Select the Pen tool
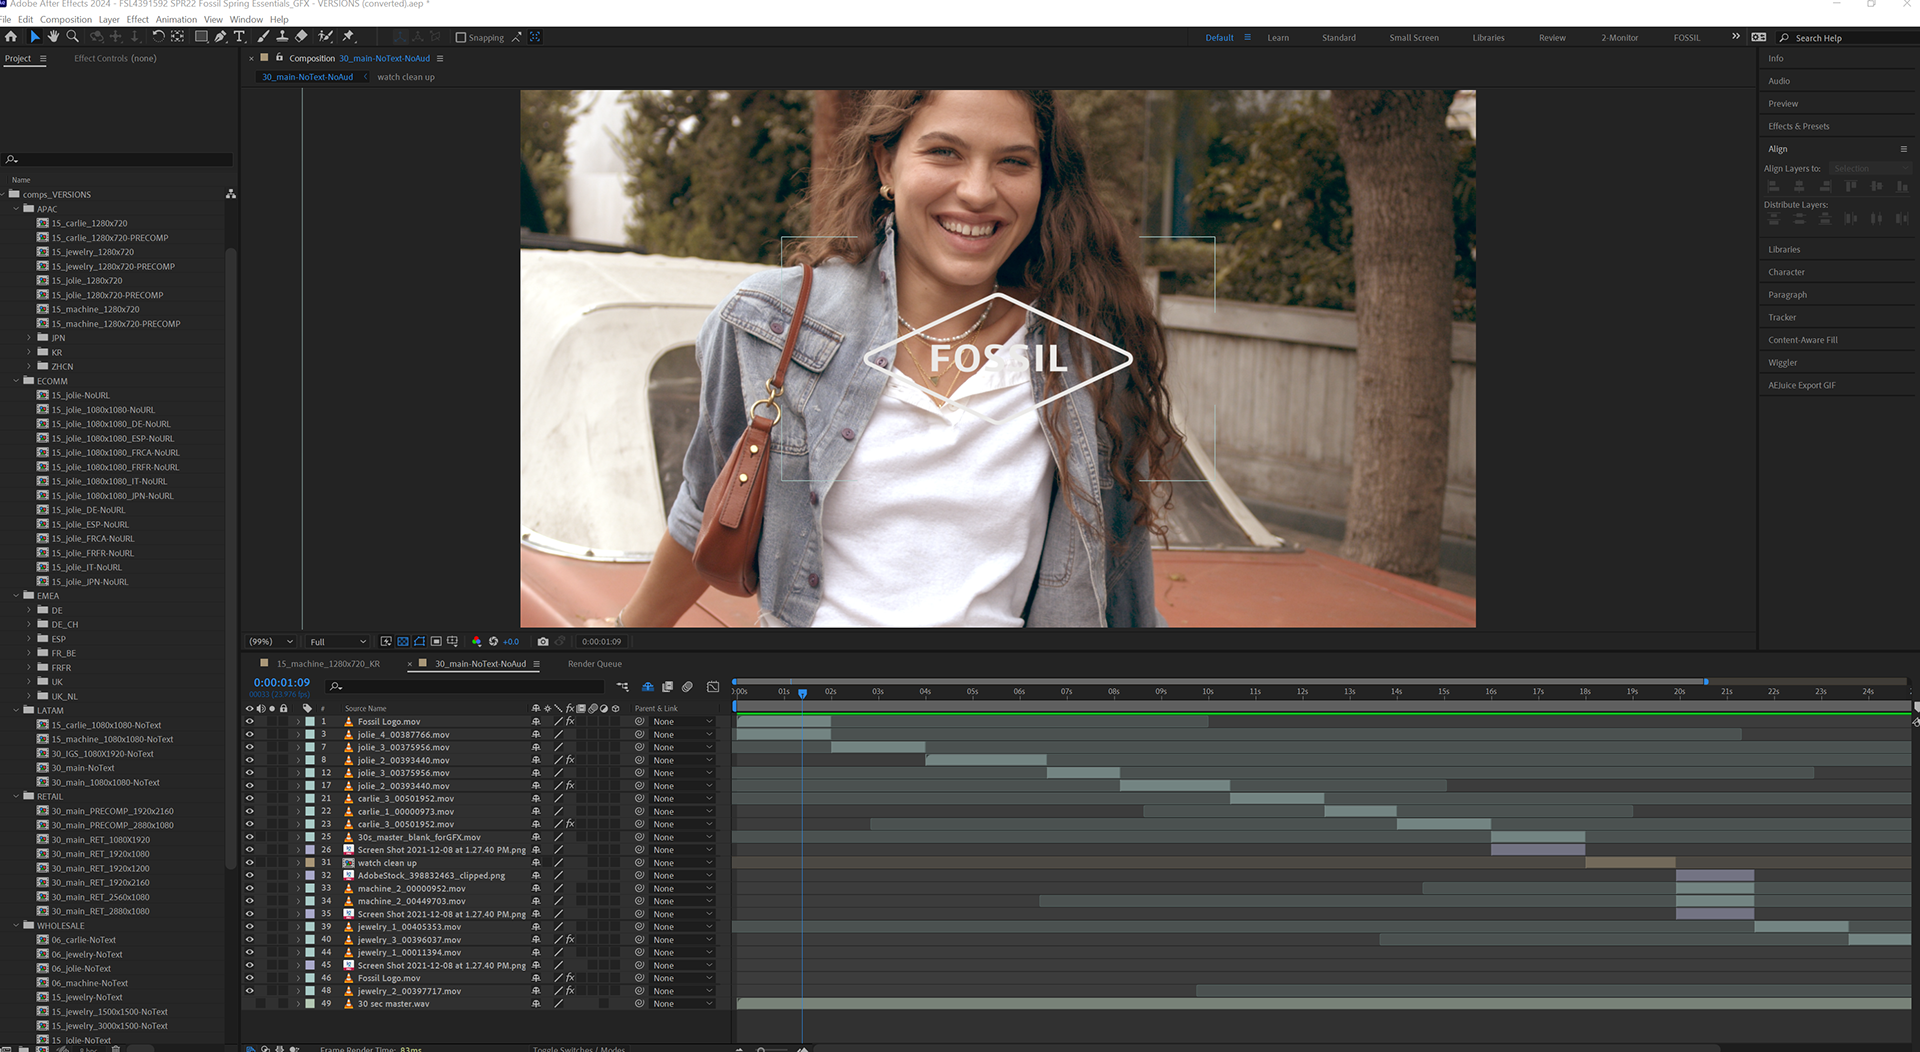The width and height of the screenshot is (1920, 1052). [x=220, y=37]
